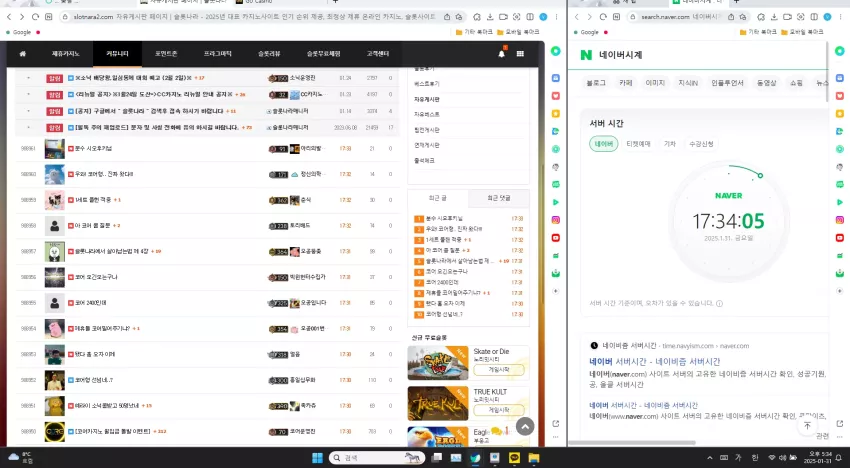Start the TRUE KULT free slot game

(x=499, y=410)
